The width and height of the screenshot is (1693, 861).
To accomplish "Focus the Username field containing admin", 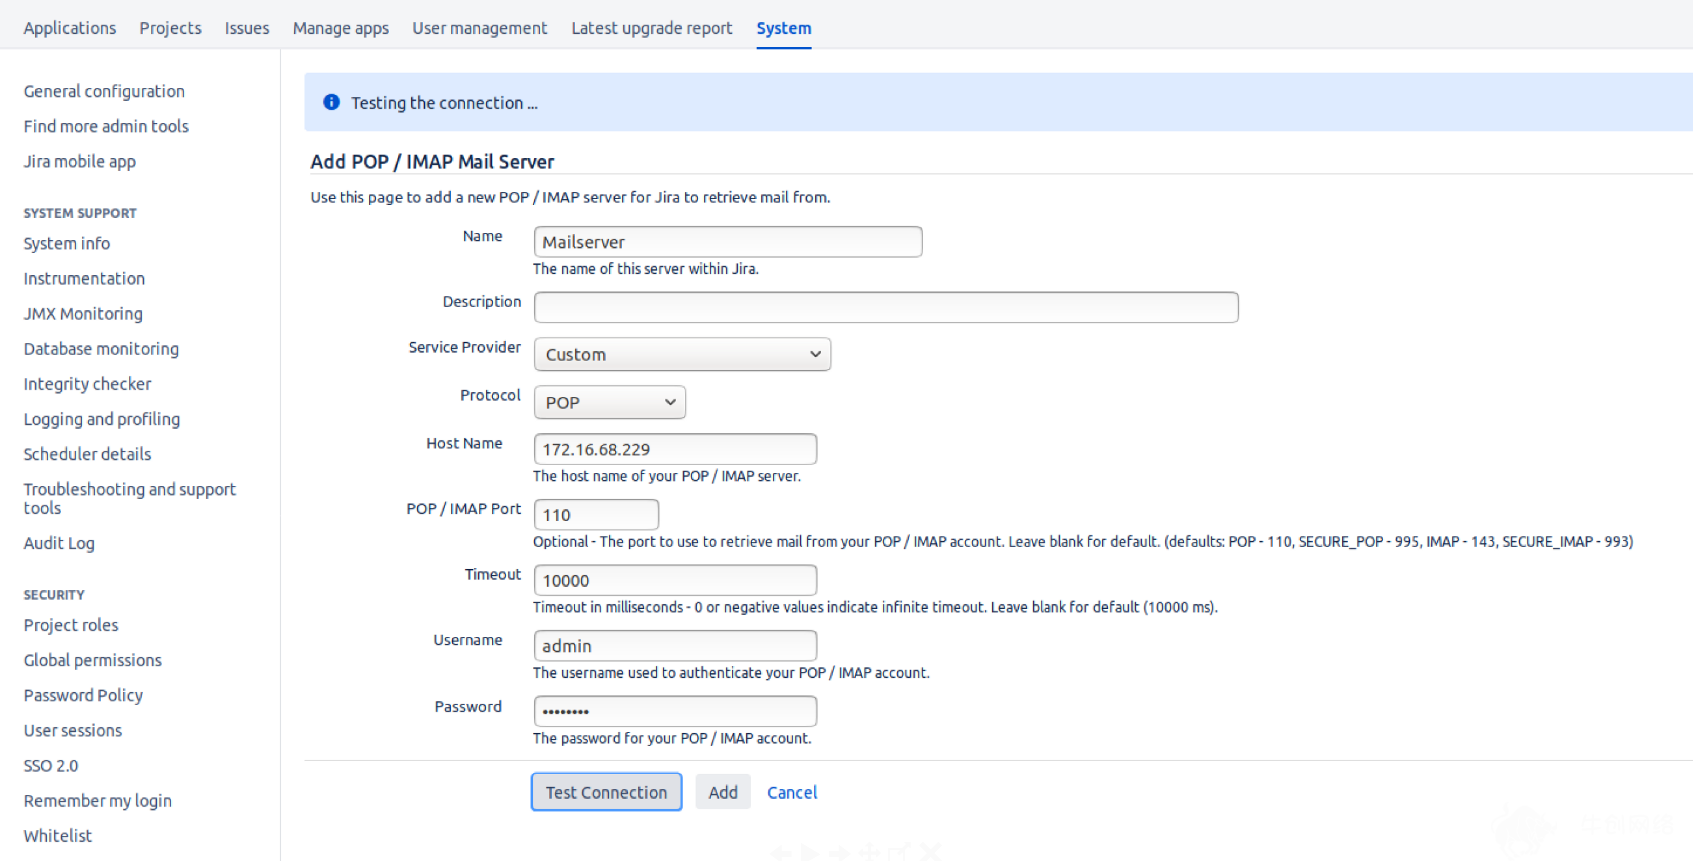I will 675,646.
